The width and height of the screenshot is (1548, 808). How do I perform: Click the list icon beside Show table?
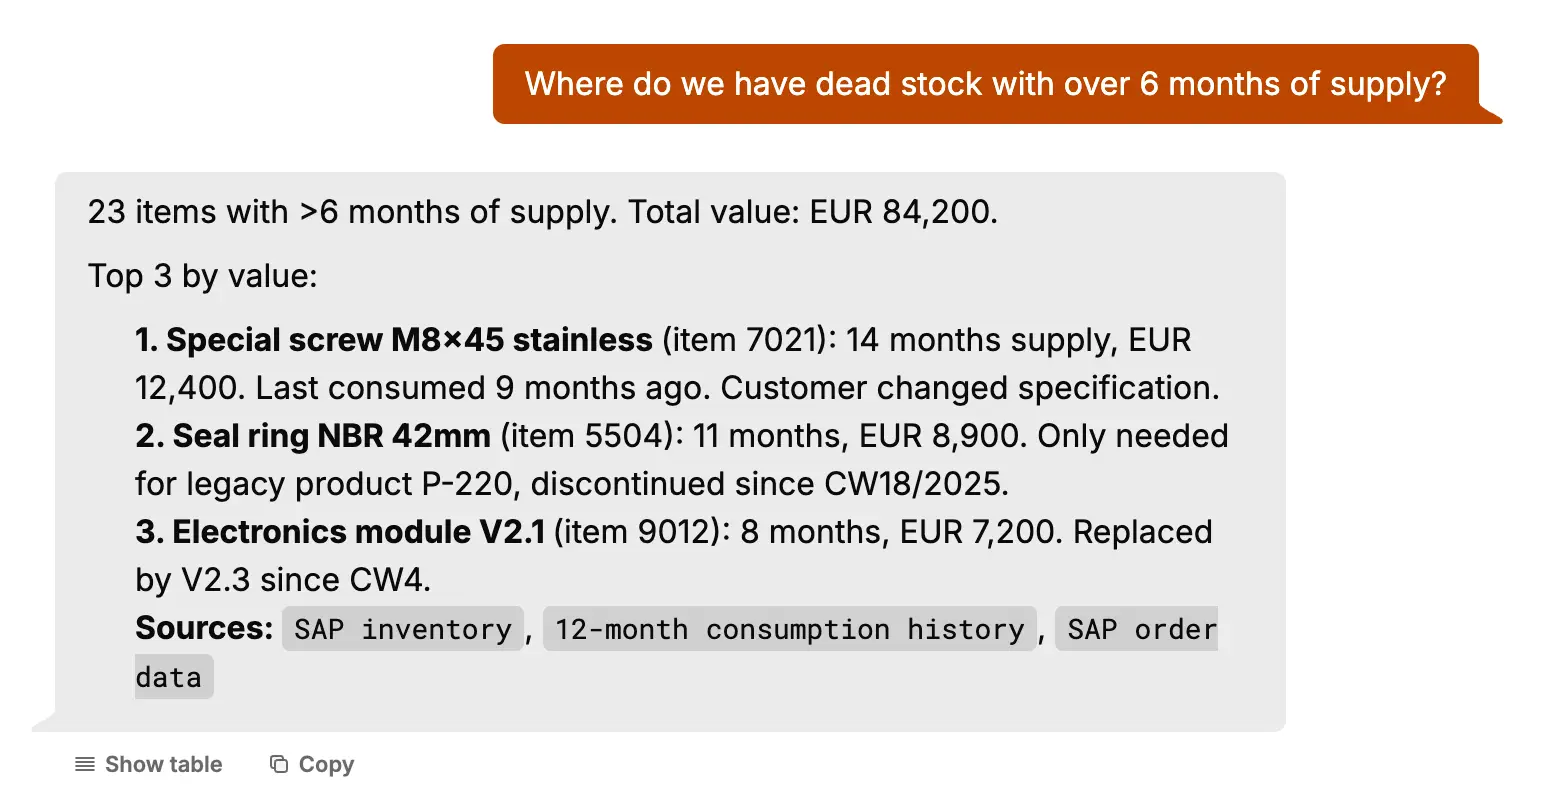pos(85,765)
